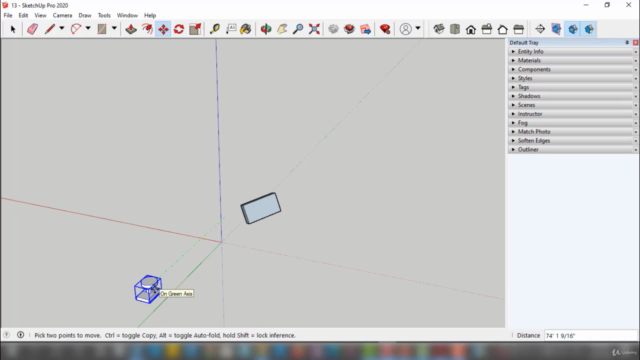
Task: Select the Select arrow tool
Action: coord(13,29)
